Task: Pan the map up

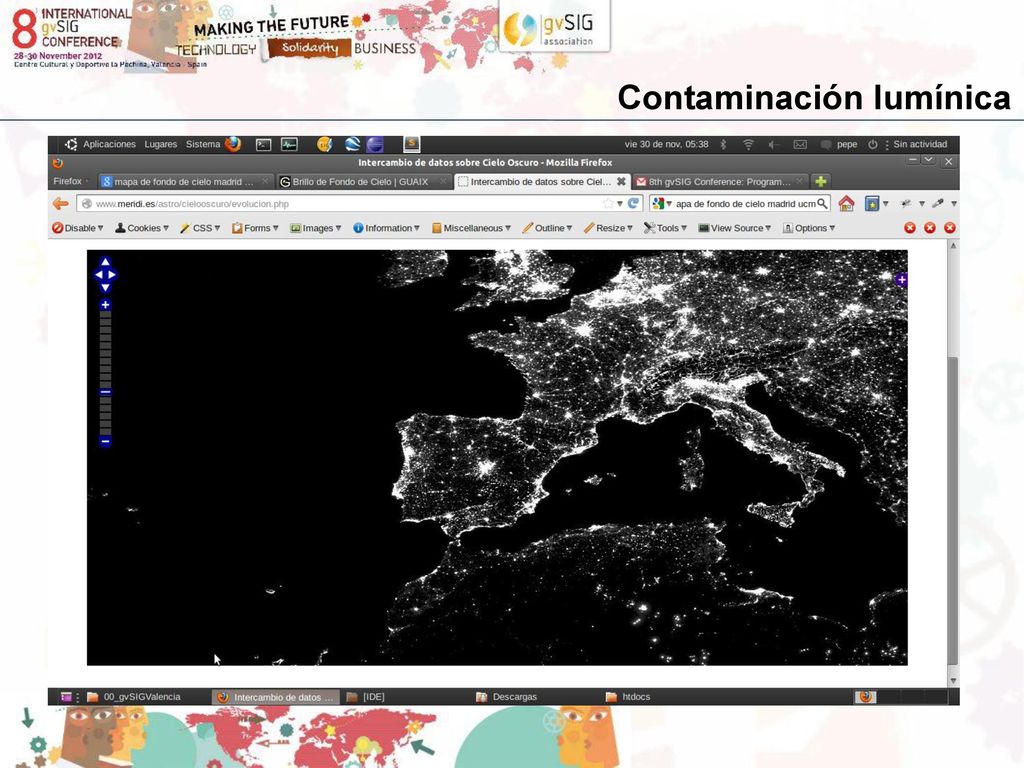Action: pos(105,262)
